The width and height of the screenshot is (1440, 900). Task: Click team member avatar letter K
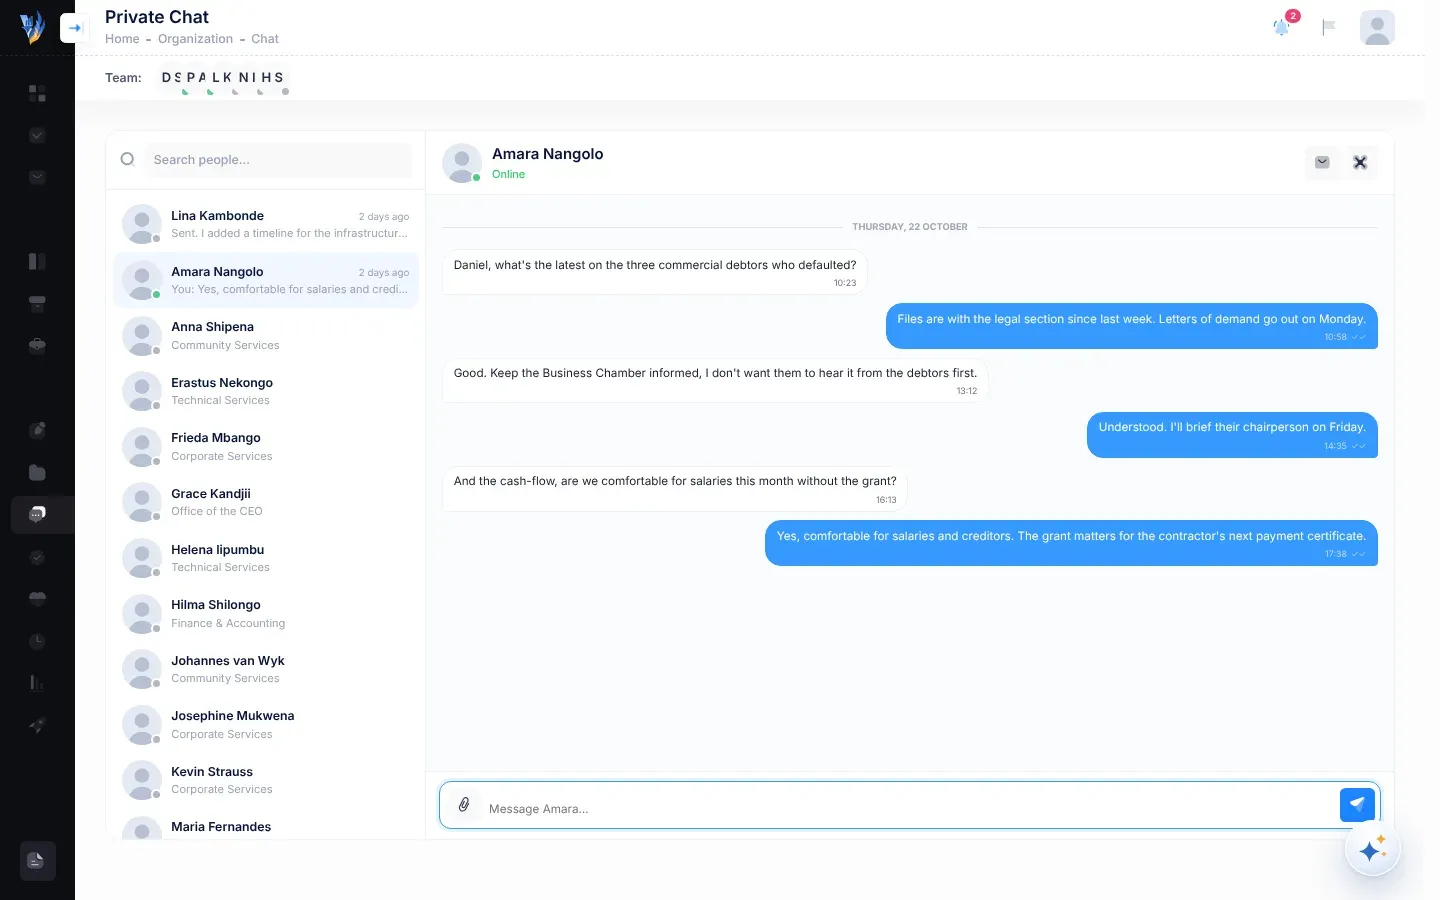228,77
